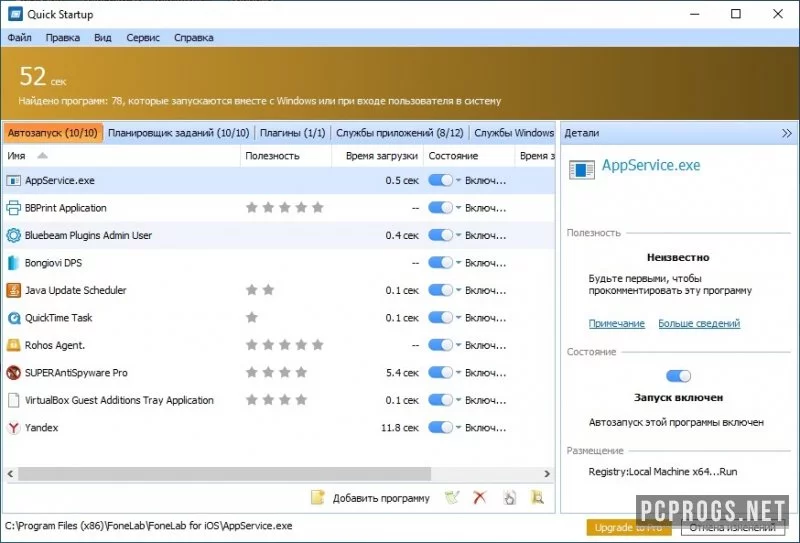Viewport: 800px width, 543px height.
Task: Disable BBPrint Application startup switch
Action: click(440, 208)
